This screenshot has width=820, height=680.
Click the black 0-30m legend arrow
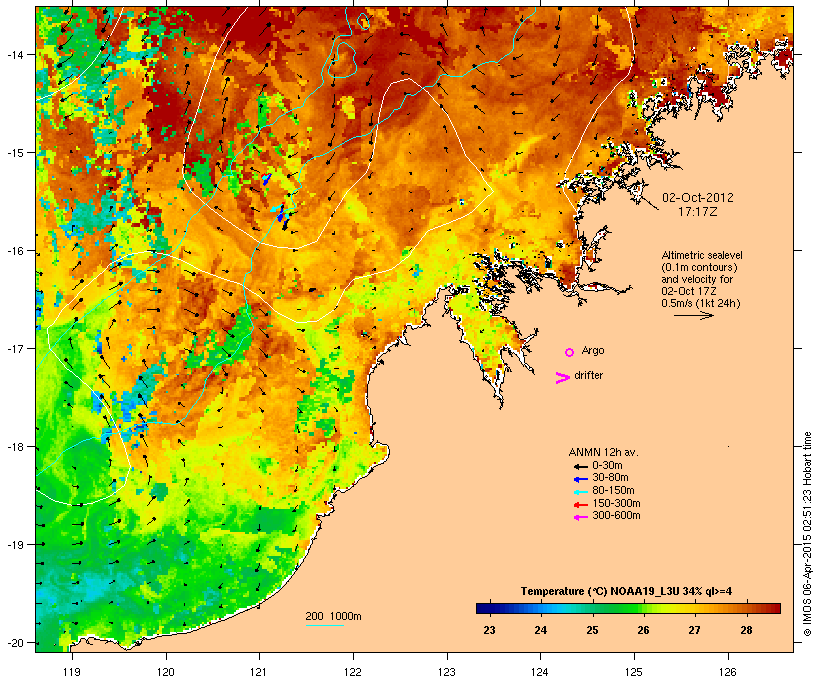click(x=580, y=467)
